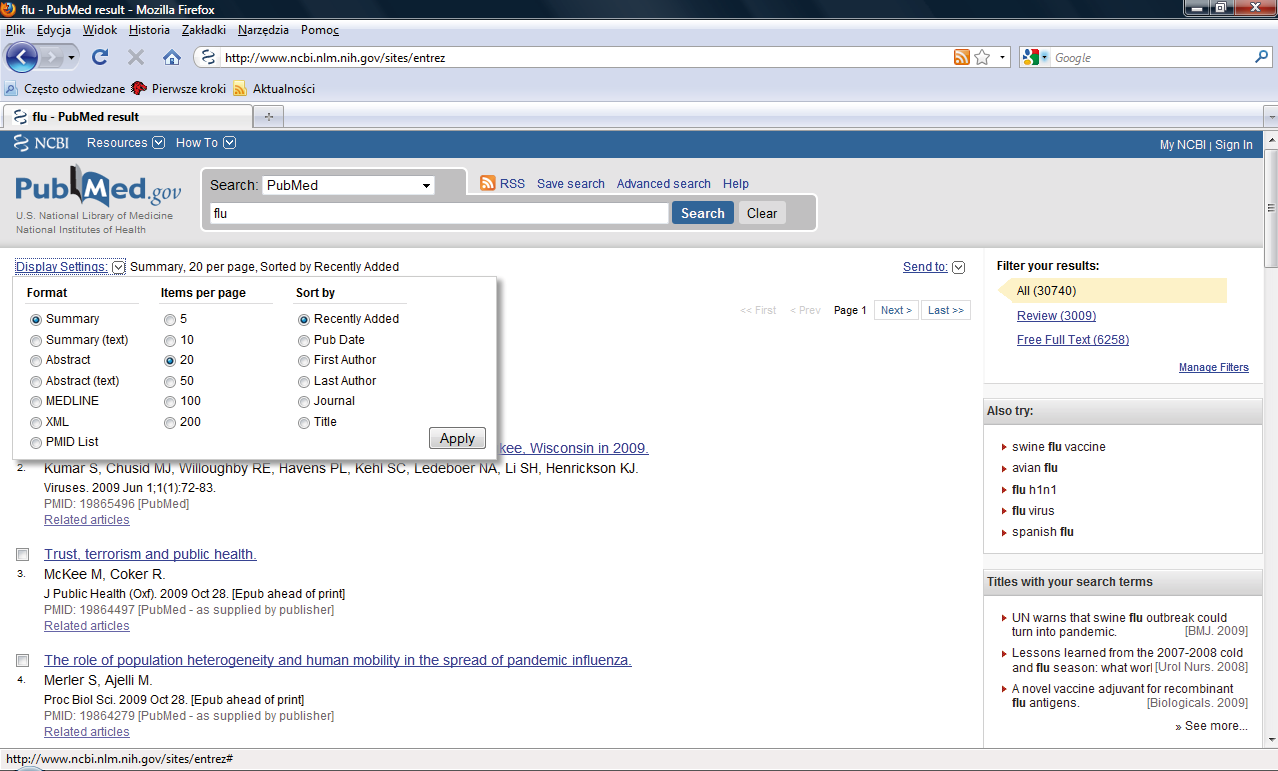Set items per page to 200
The width and height of the screenshot is (1278, 771).
click(170, 422)
